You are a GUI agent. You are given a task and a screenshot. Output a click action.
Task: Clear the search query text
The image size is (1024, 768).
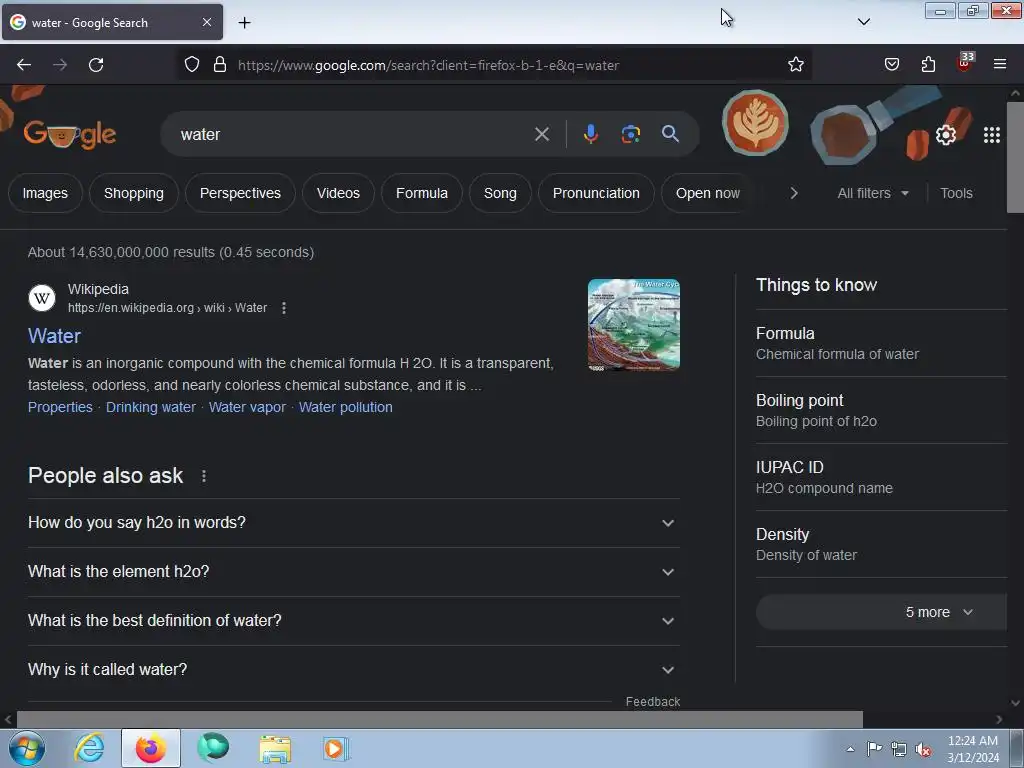(x=541, y=135)
